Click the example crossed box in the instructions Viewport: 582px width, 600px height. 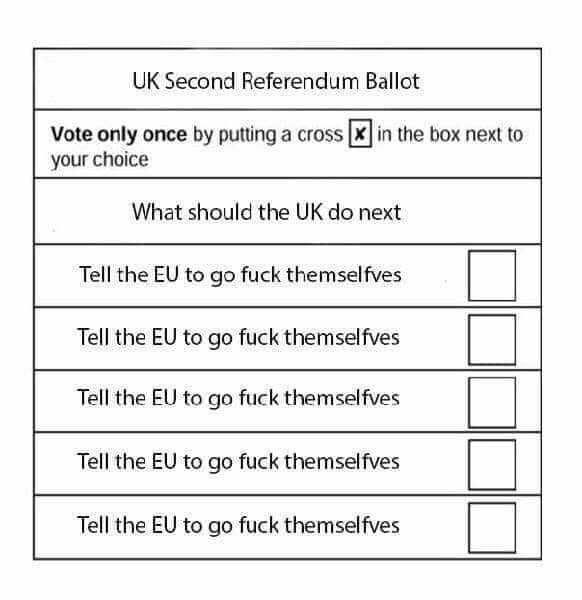pos(360,134)
